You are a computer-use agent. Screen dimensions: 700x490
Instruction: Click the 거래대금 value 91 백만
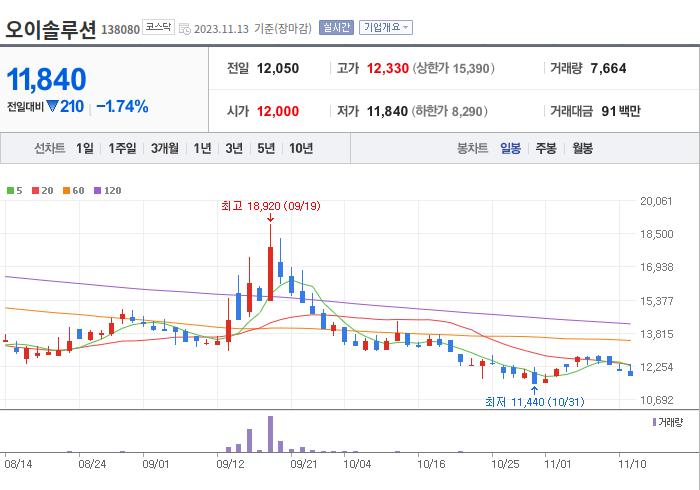(621, 111)
